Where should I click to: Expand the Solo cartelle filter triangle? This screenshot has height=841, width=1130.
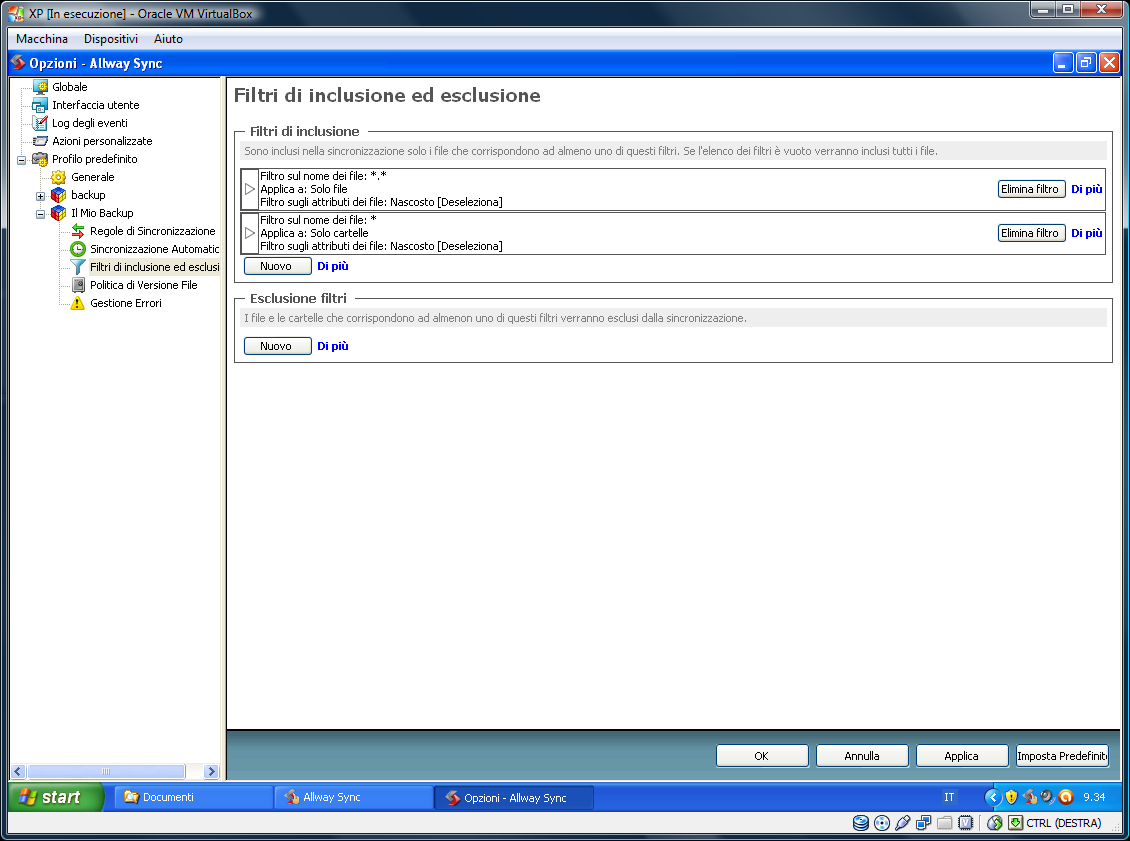pyautogui.click(x=249, y=233)
